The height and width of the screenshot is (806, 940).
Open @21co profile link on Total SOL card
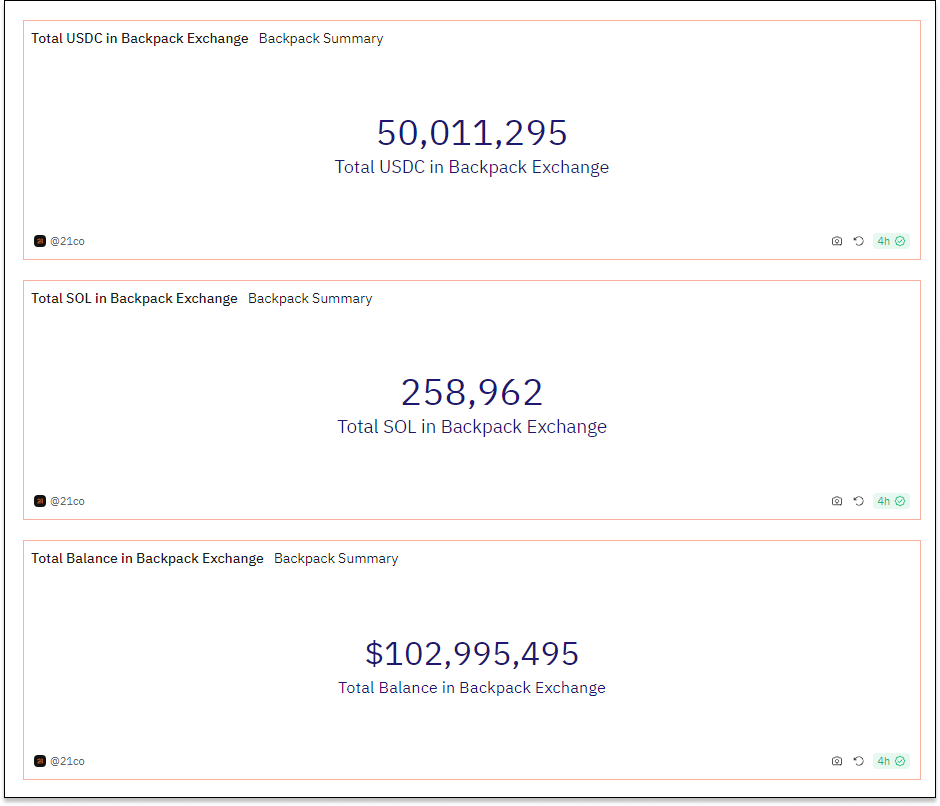[x=67, y=501]
